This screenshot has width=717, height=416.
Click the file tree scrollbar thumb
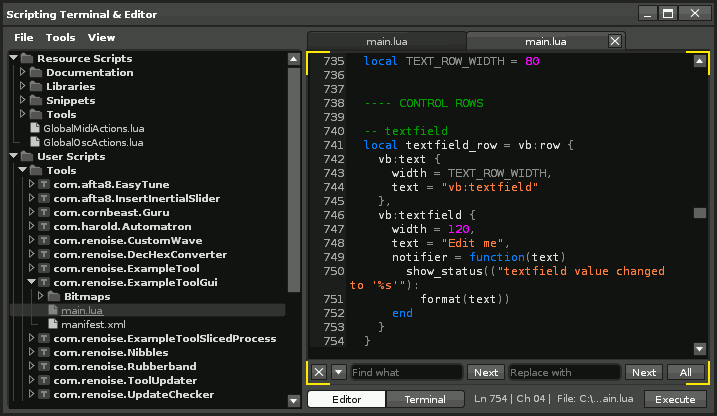tap(294, 179)
